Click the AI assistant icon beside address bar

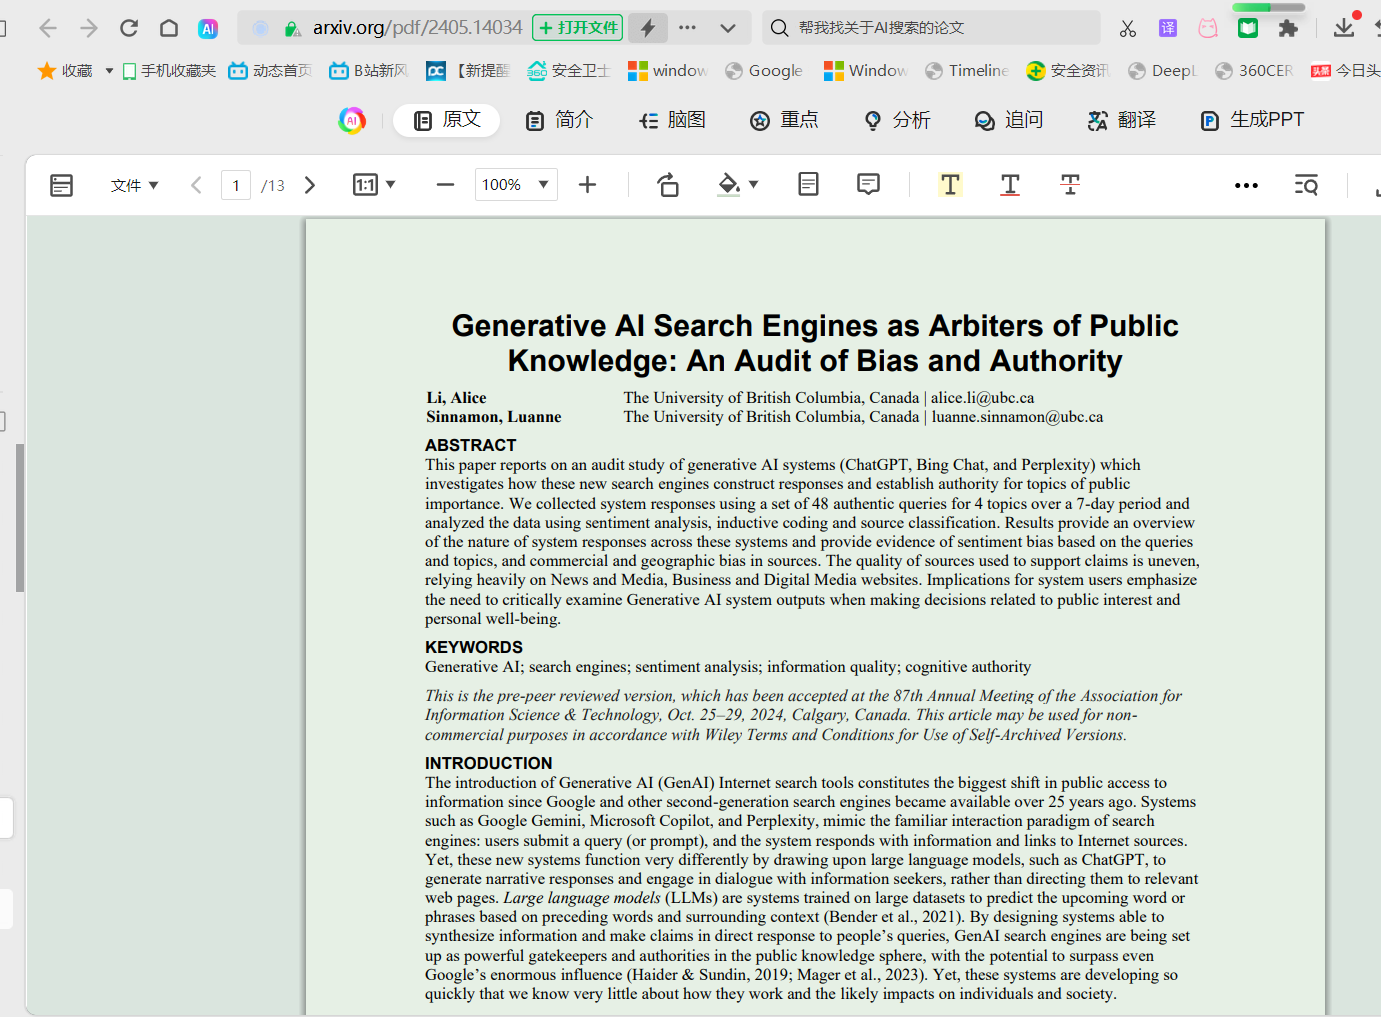(208, 28)
